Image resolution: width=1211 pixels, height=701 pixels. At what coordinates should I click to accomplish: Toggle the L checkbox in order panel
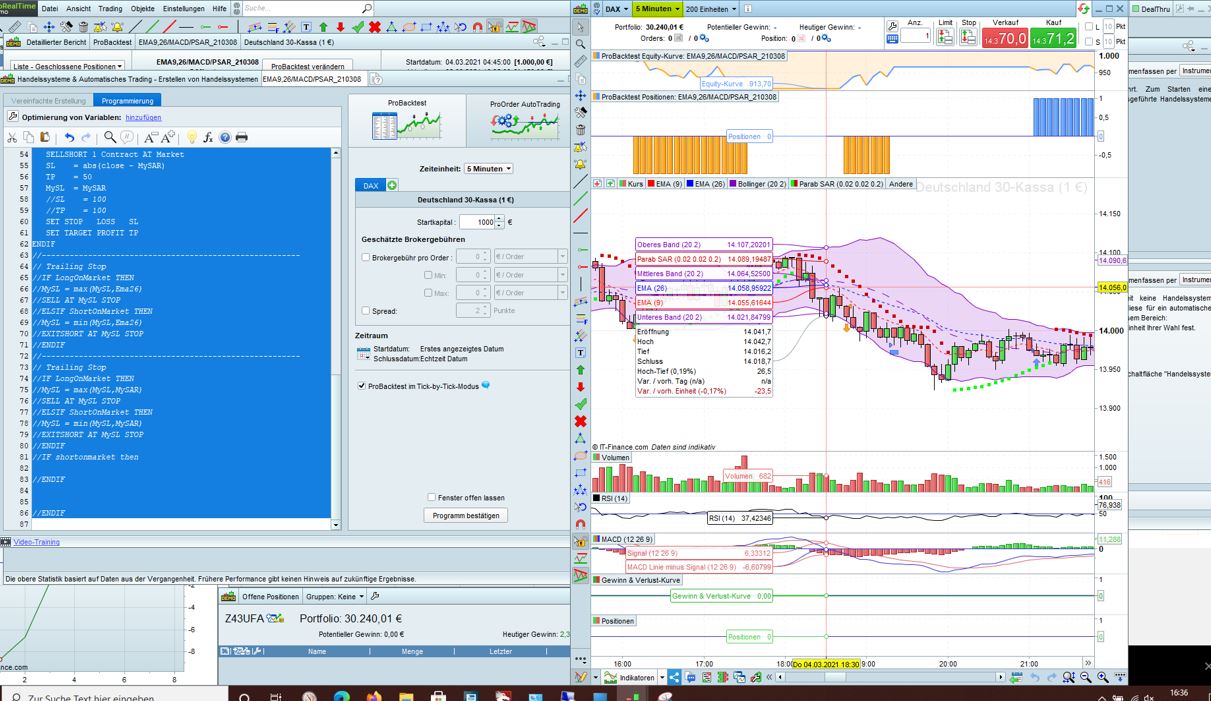(x=1091, y=27)
